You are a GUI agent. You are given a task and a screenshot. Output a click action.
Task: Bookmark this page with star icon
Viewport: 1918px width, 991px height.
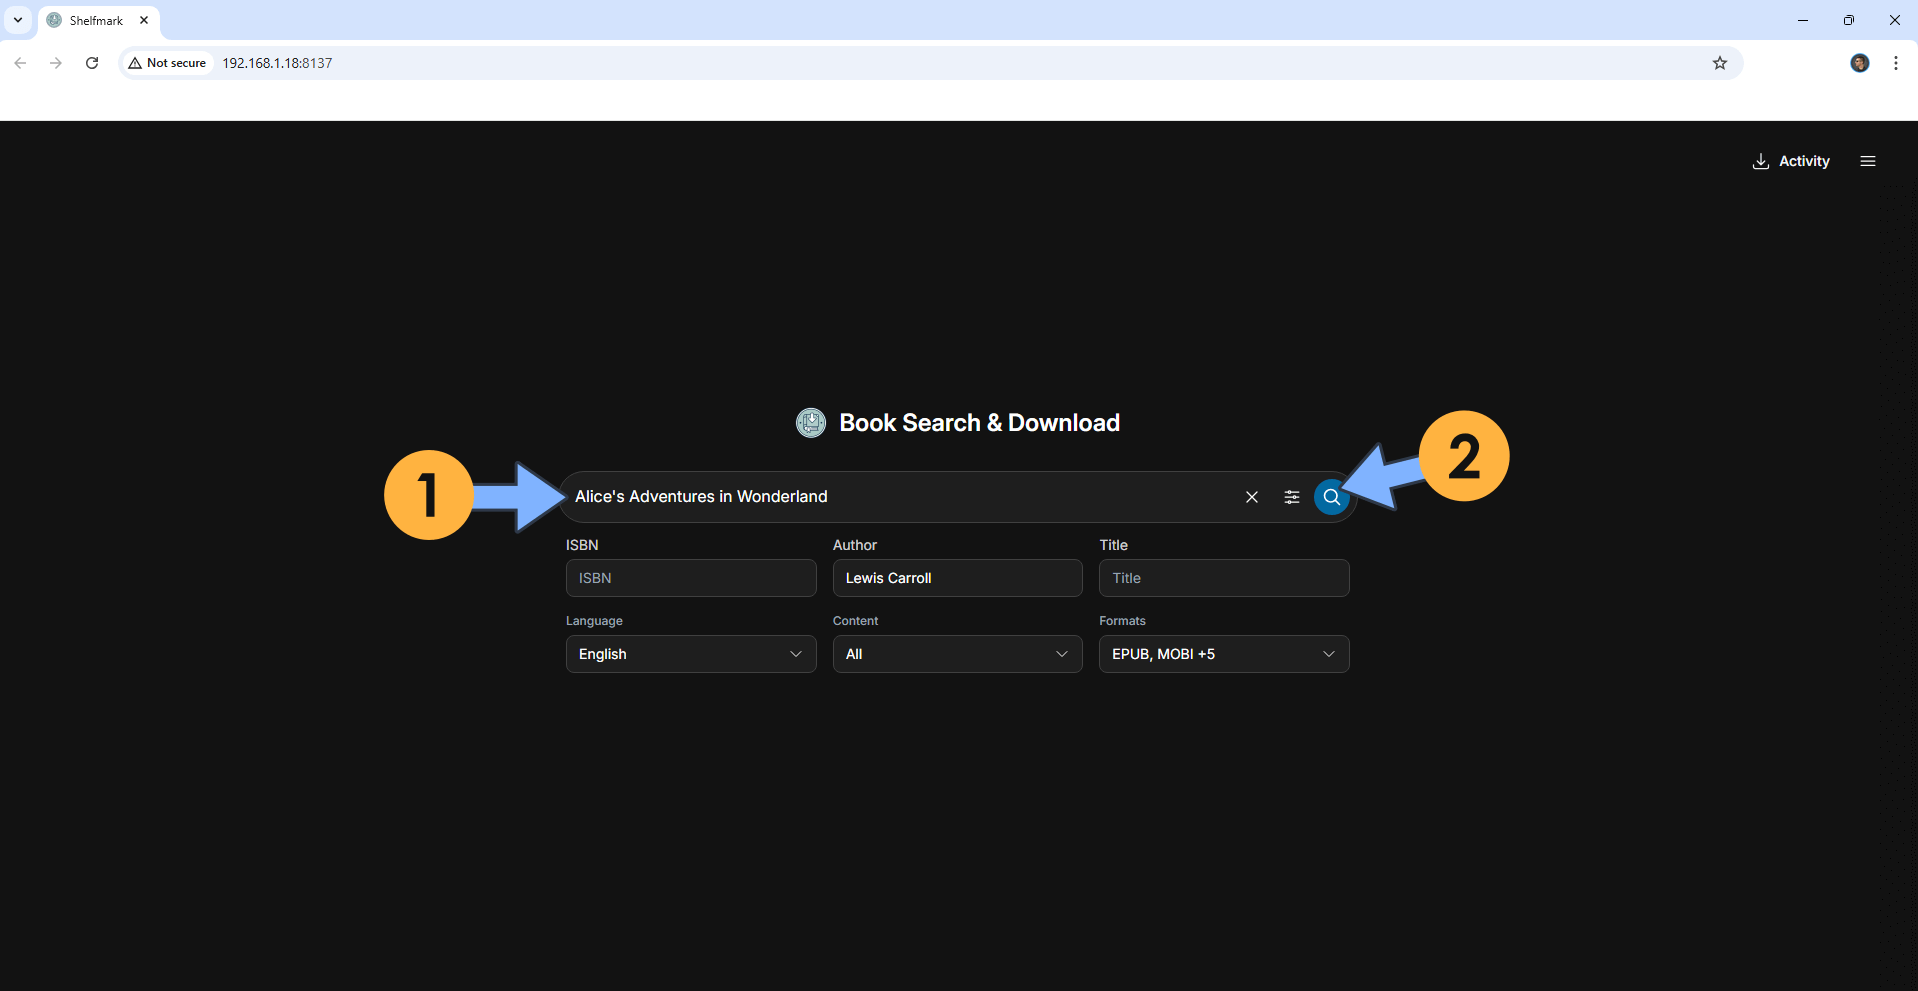1719,63
